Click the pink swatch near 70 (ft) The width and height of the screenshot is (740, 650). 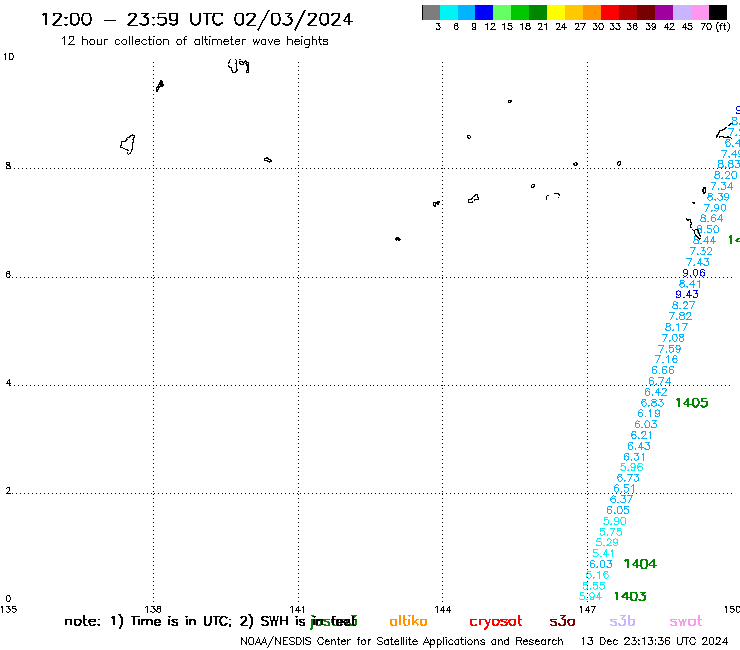[700, 12]
